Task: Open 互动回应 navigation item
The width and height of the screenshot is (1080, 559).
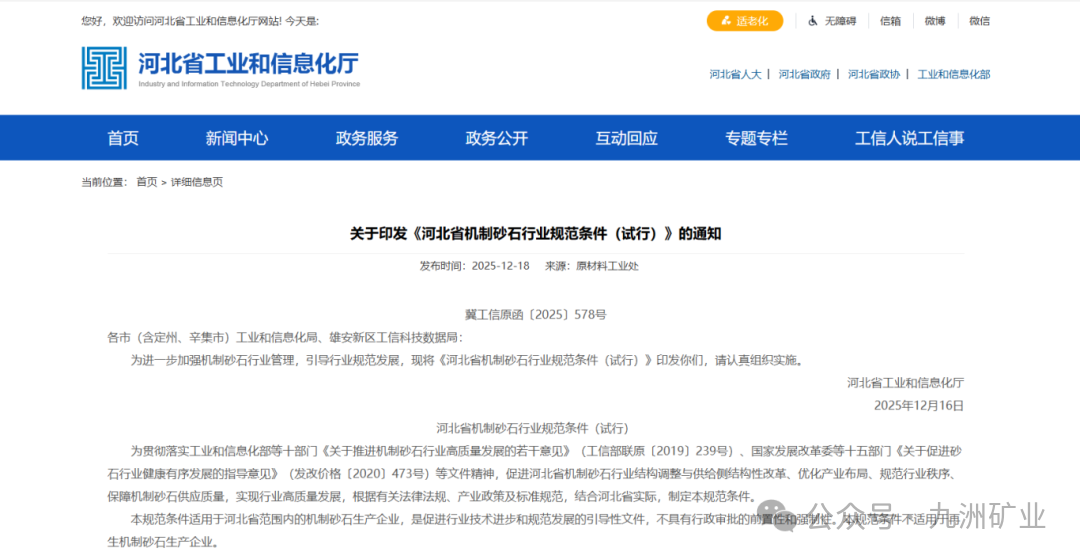Action: tap(626, 138)
